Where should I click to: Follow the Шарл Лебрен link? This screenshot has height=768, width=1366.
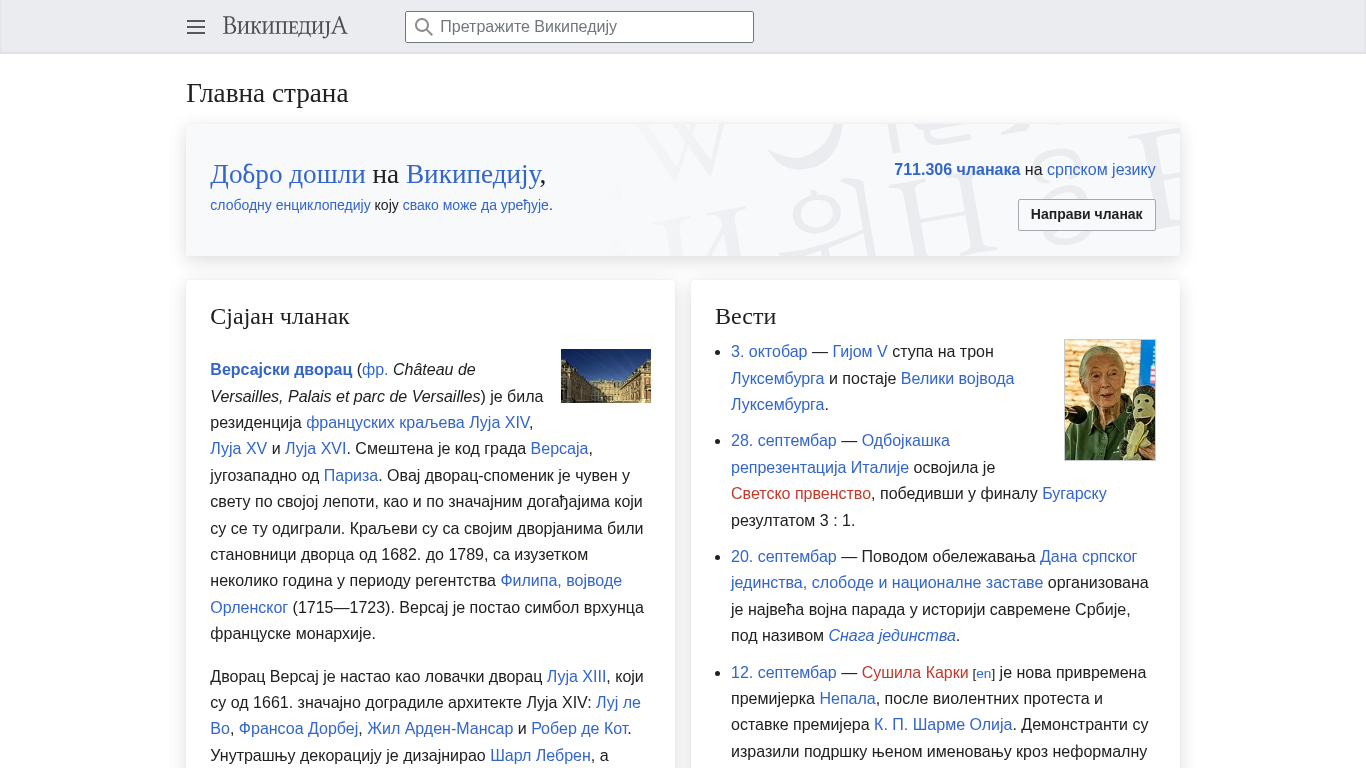(x=540, y=756)
